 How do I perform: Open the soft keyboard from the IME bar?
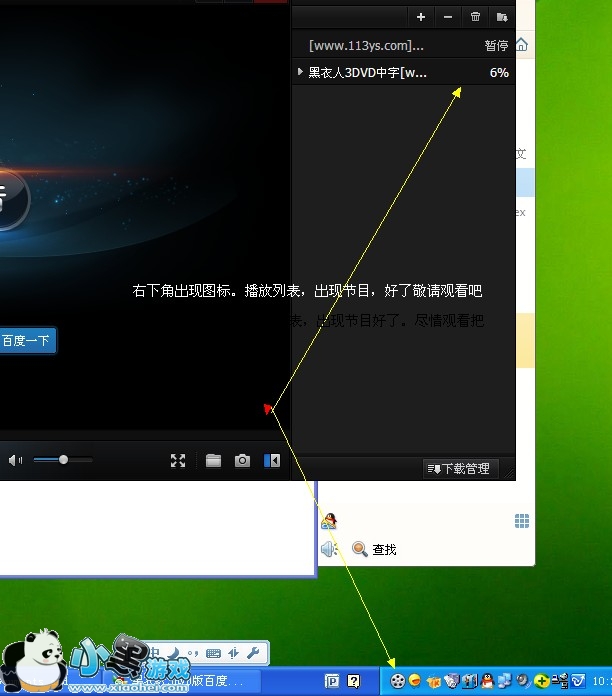(213, 653)
